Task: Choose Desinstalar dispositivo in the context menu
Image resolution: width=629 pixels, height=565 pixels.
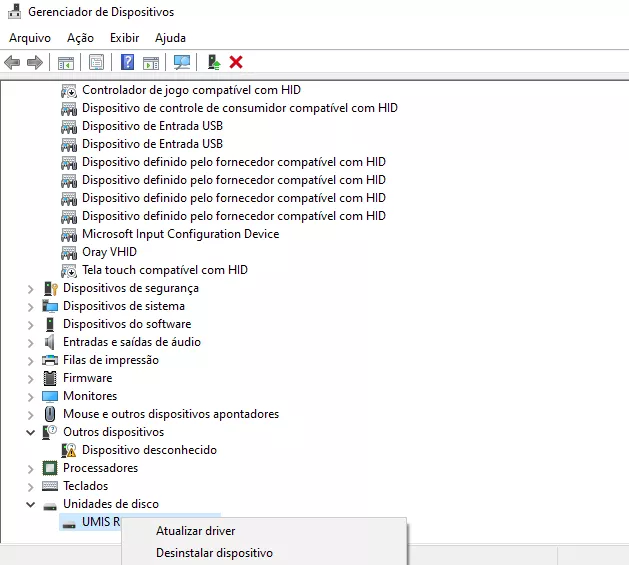Action: point(214,553)
